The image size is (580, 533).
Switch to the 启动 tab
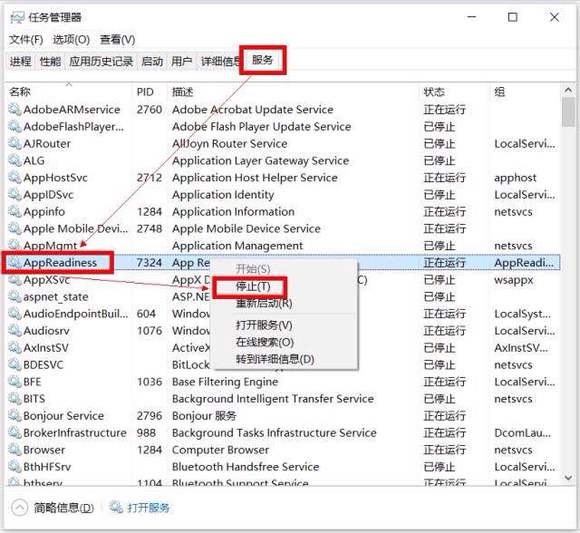coord(152,61)
